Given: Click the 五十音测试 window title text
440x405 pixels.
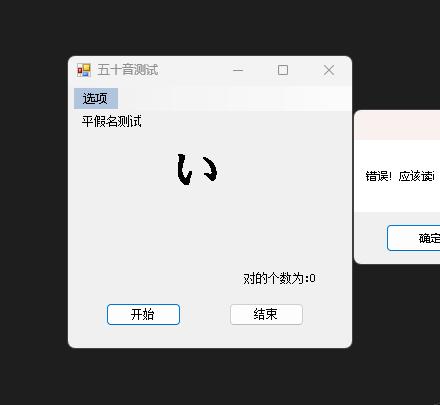Looking at the screenshot, I should 128,70.
